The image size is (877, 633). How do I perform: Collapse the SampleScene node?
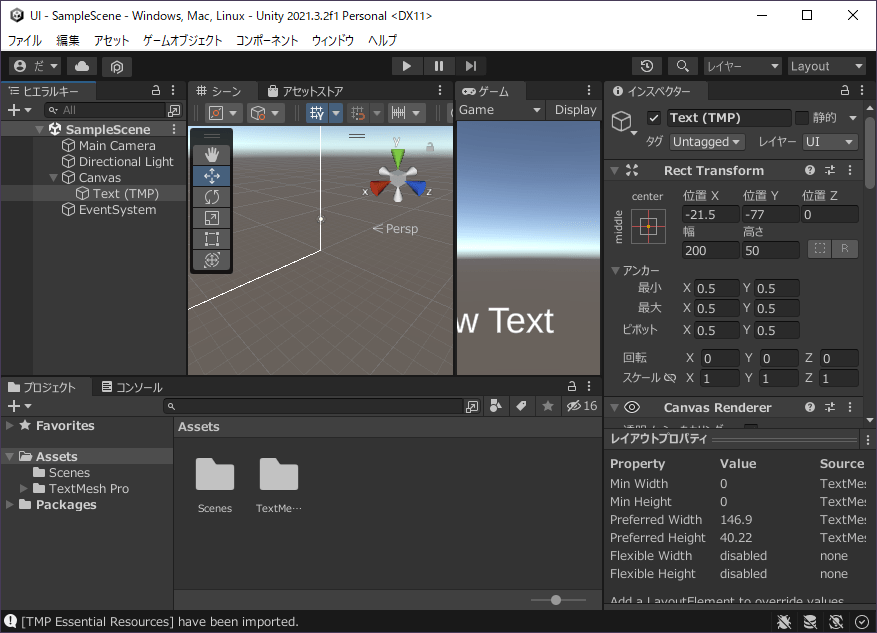click(x=39, y=130)
